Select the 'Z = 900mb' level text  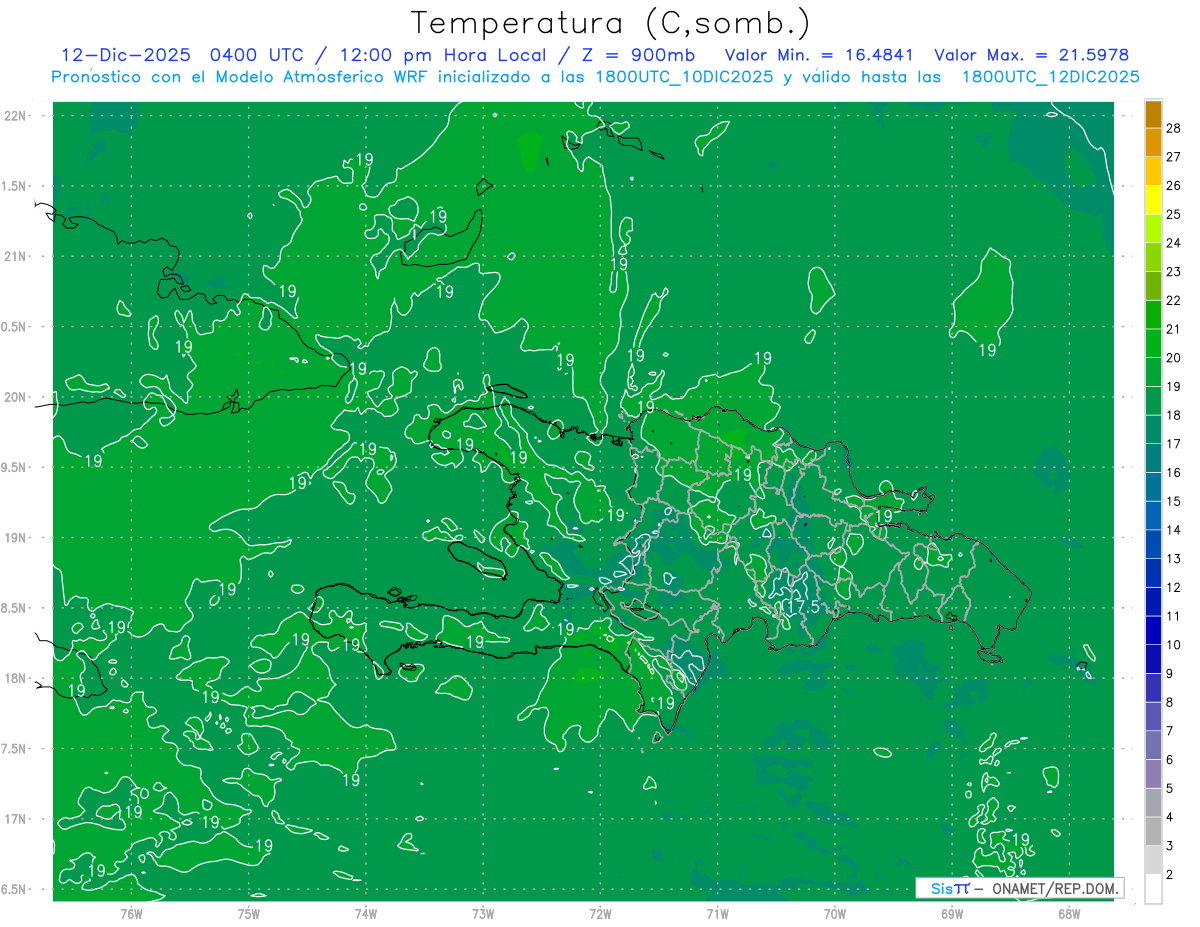tap(639, 55)
